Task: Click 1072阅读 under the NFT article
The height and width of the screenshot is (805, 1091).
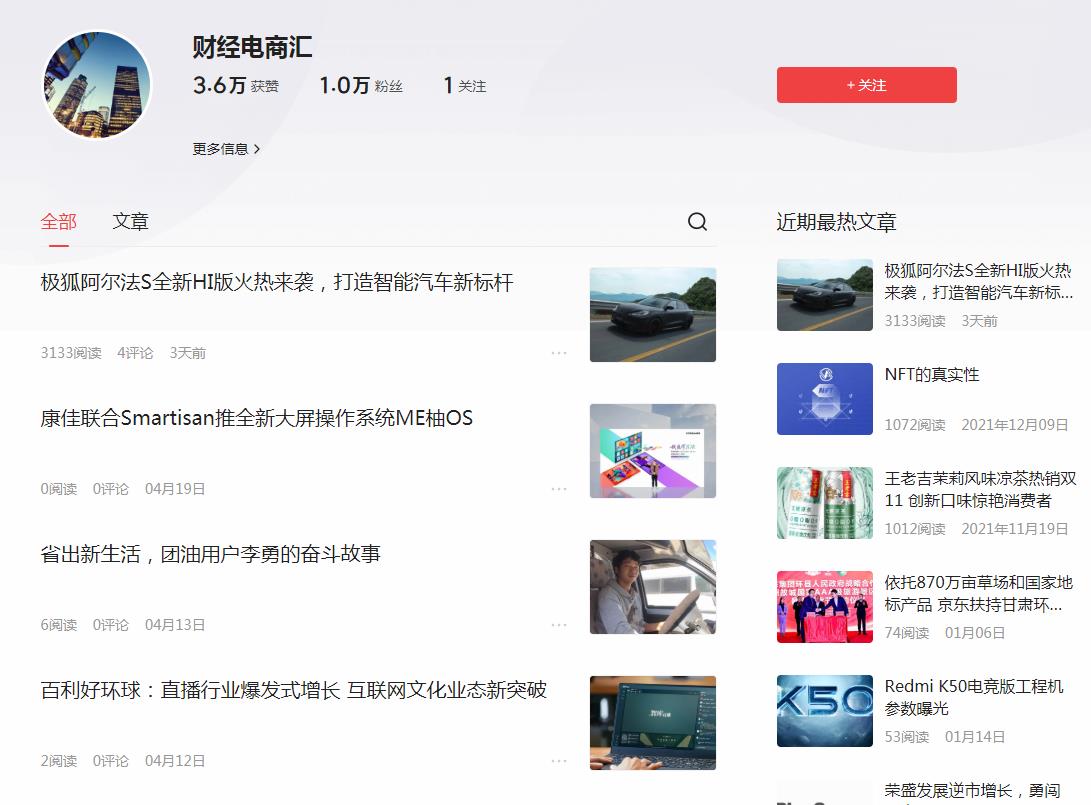Action: coord(915,424)
